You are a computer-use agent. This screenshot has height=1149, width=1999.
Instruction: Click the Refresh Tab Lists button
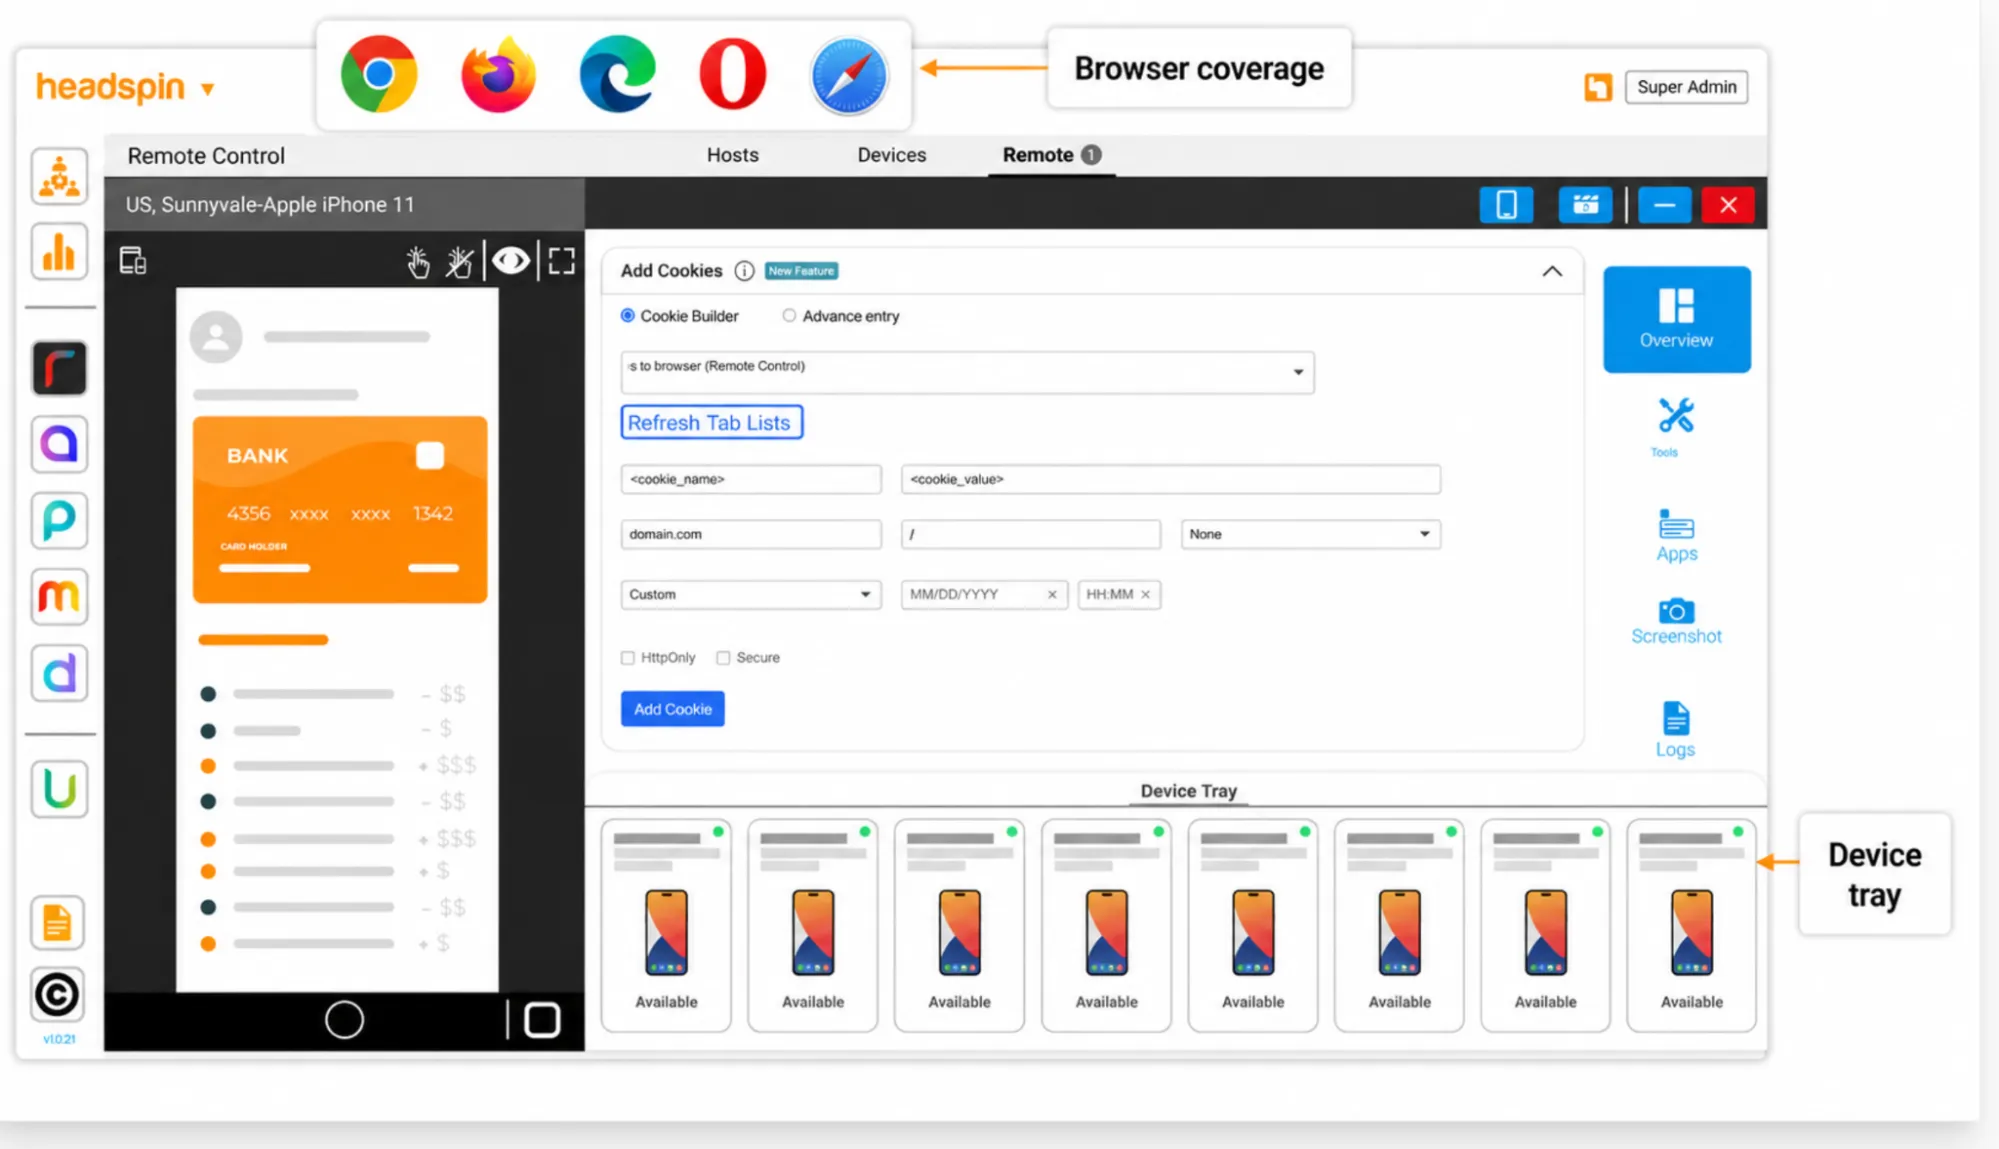coord(711,423)
